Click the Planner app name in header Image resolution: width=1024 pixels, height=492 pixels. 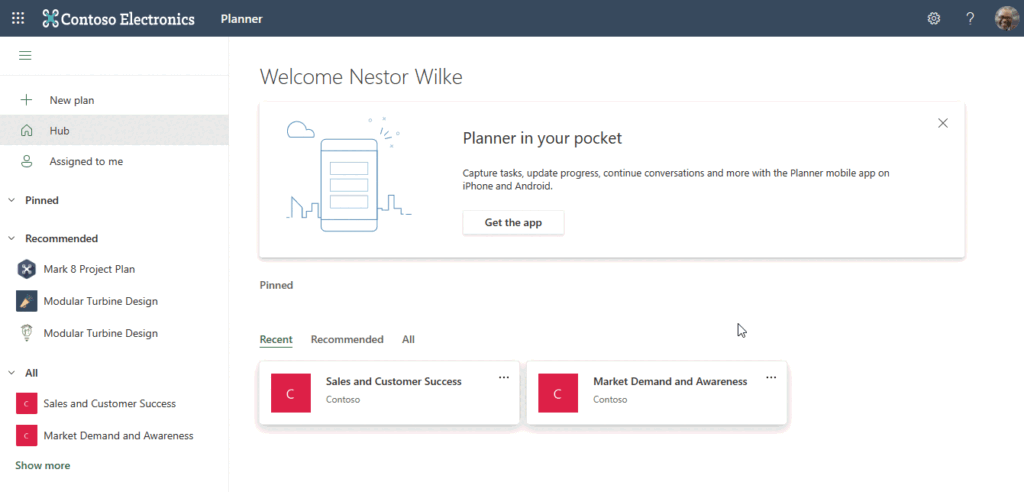(241, 19)
